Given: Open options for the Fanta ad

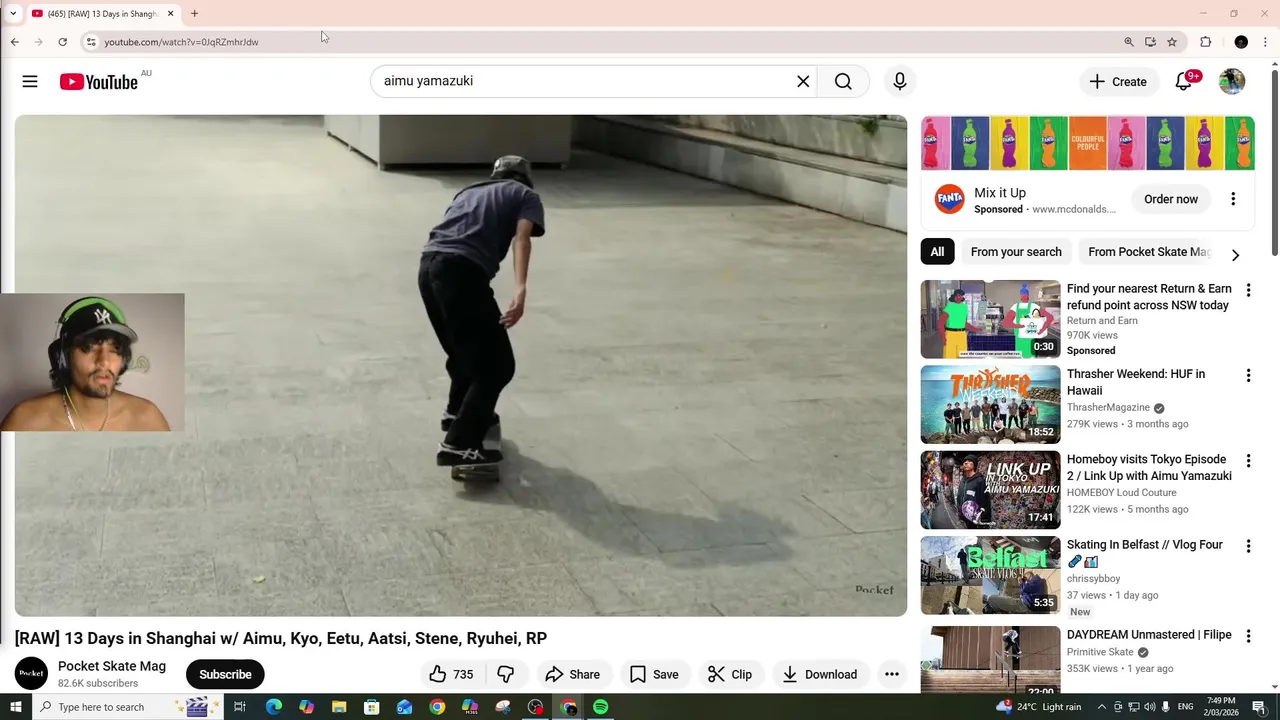Looking at the screenshot, I should [1233, 199].
